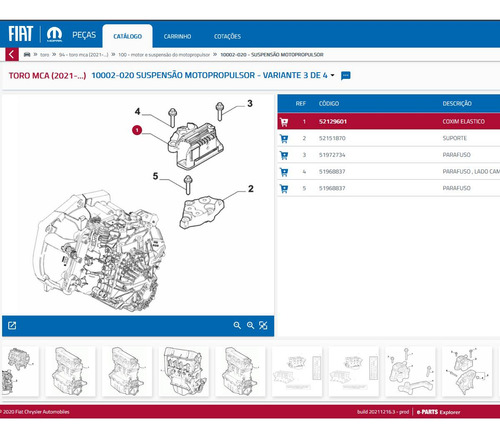Viewport: 500px width, 439px height.
Task: Open fifth engine block thumbnail
Action: (240, 371)
